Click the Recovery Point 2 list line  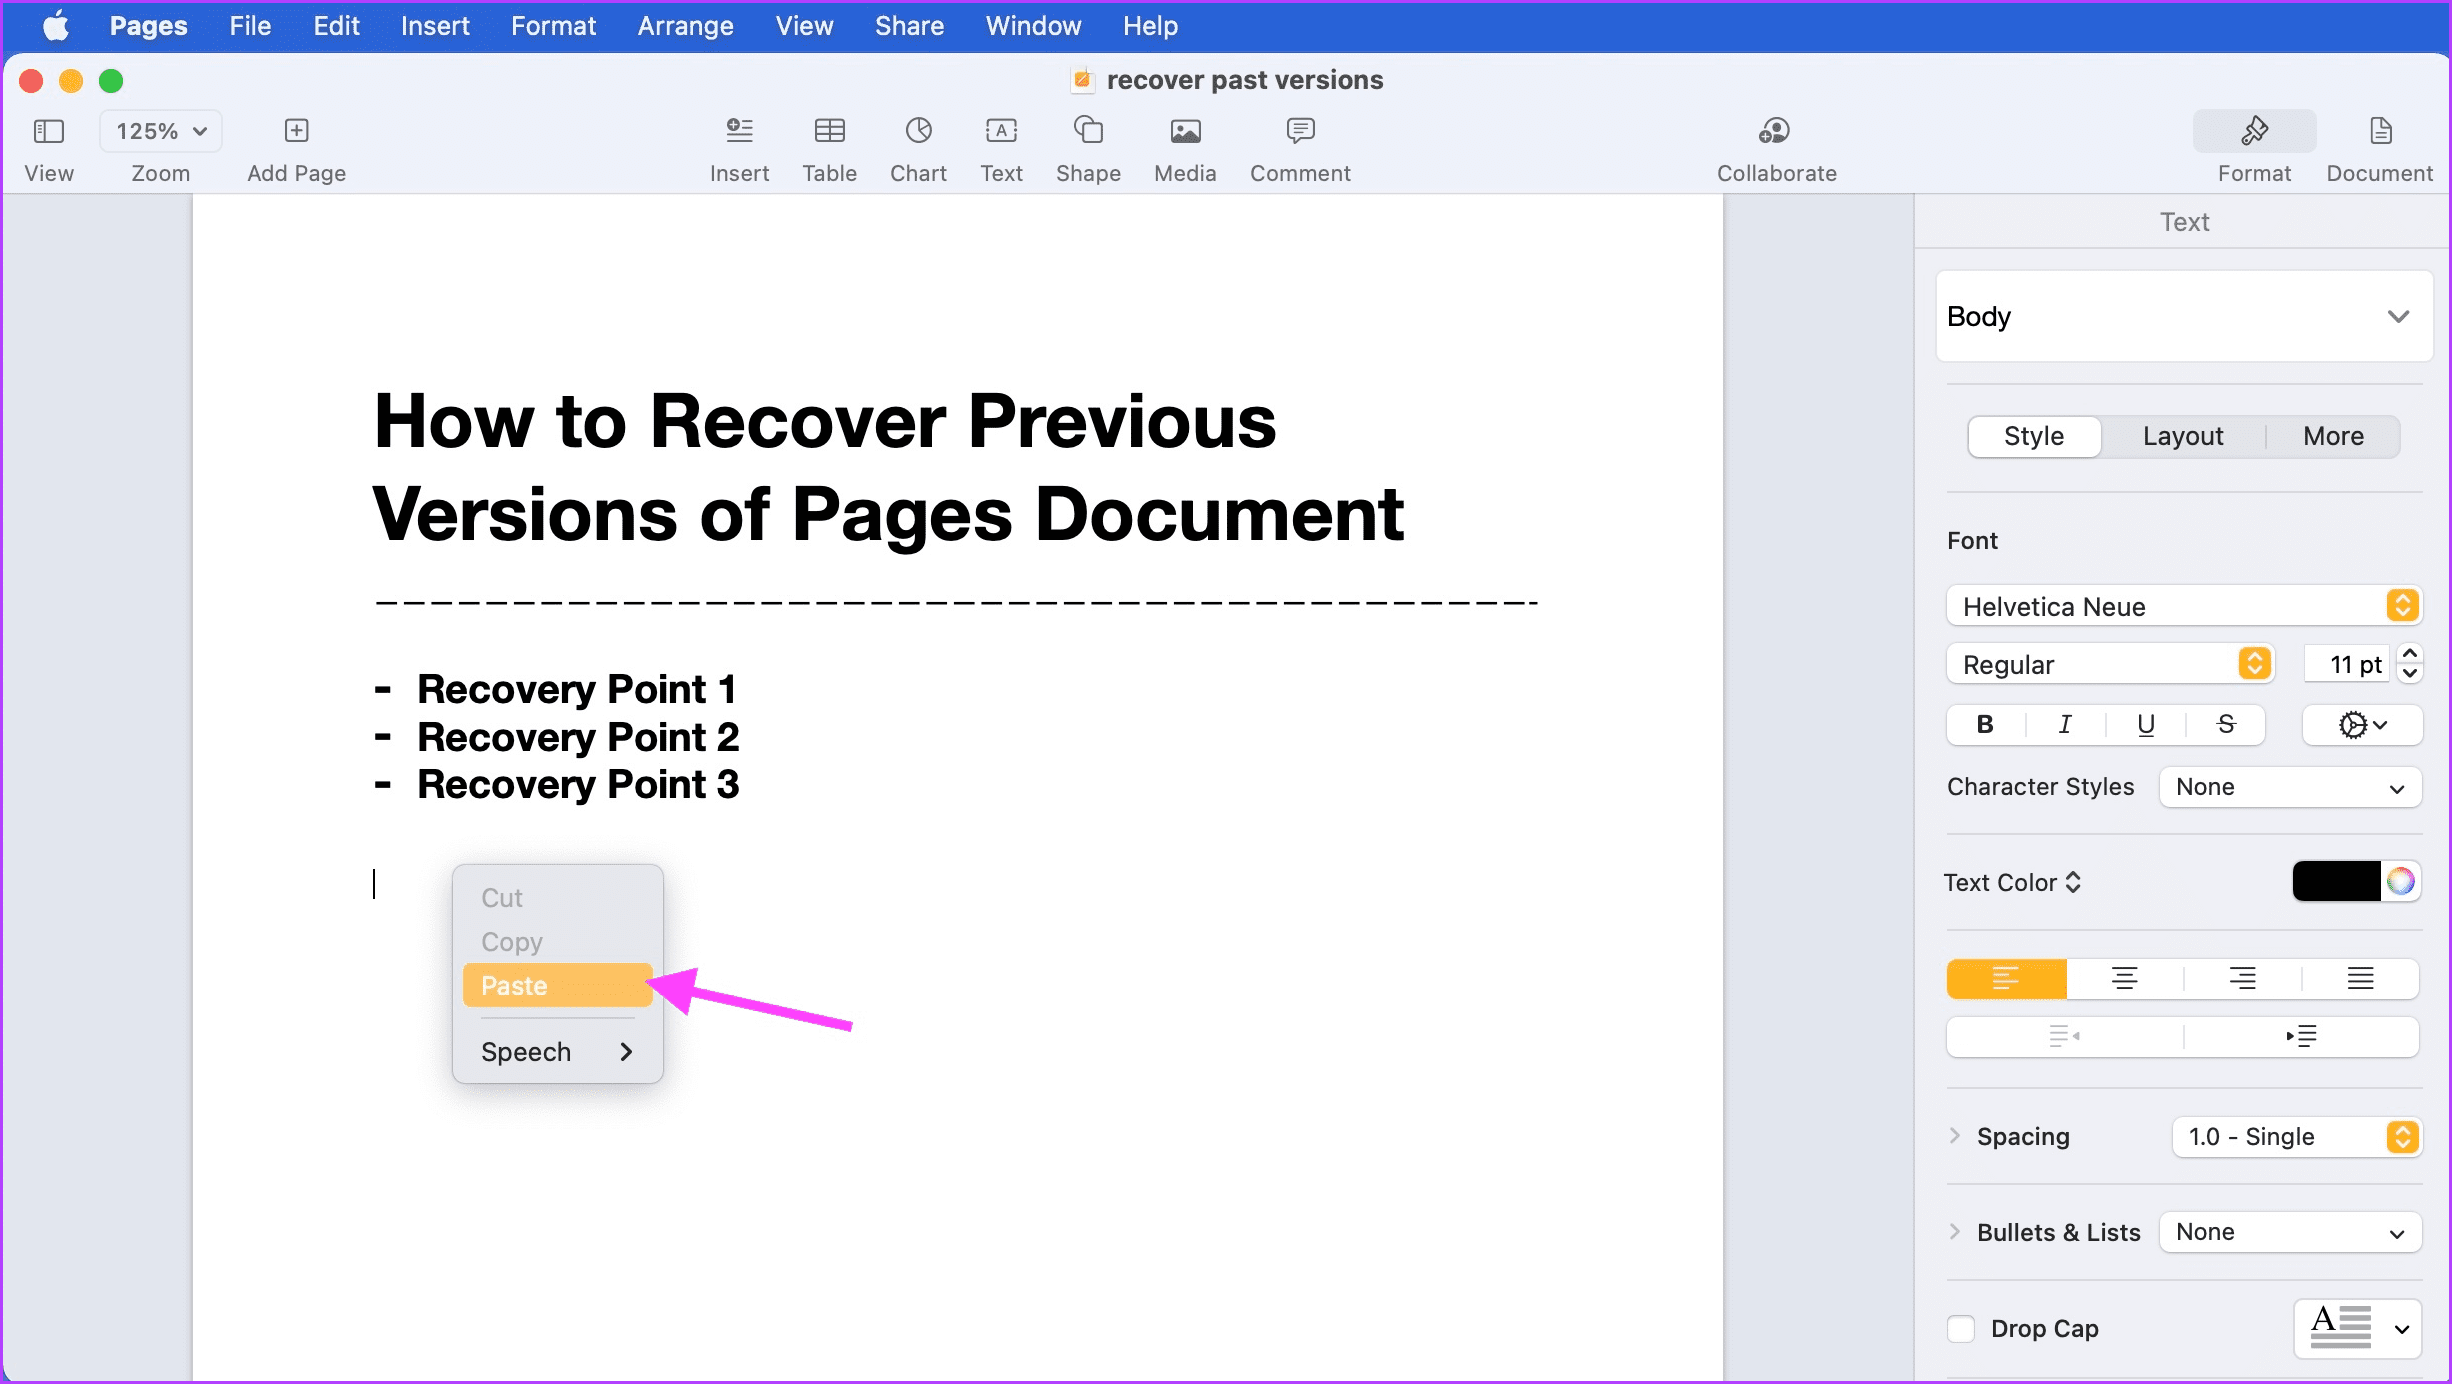[x=578, y=737]
